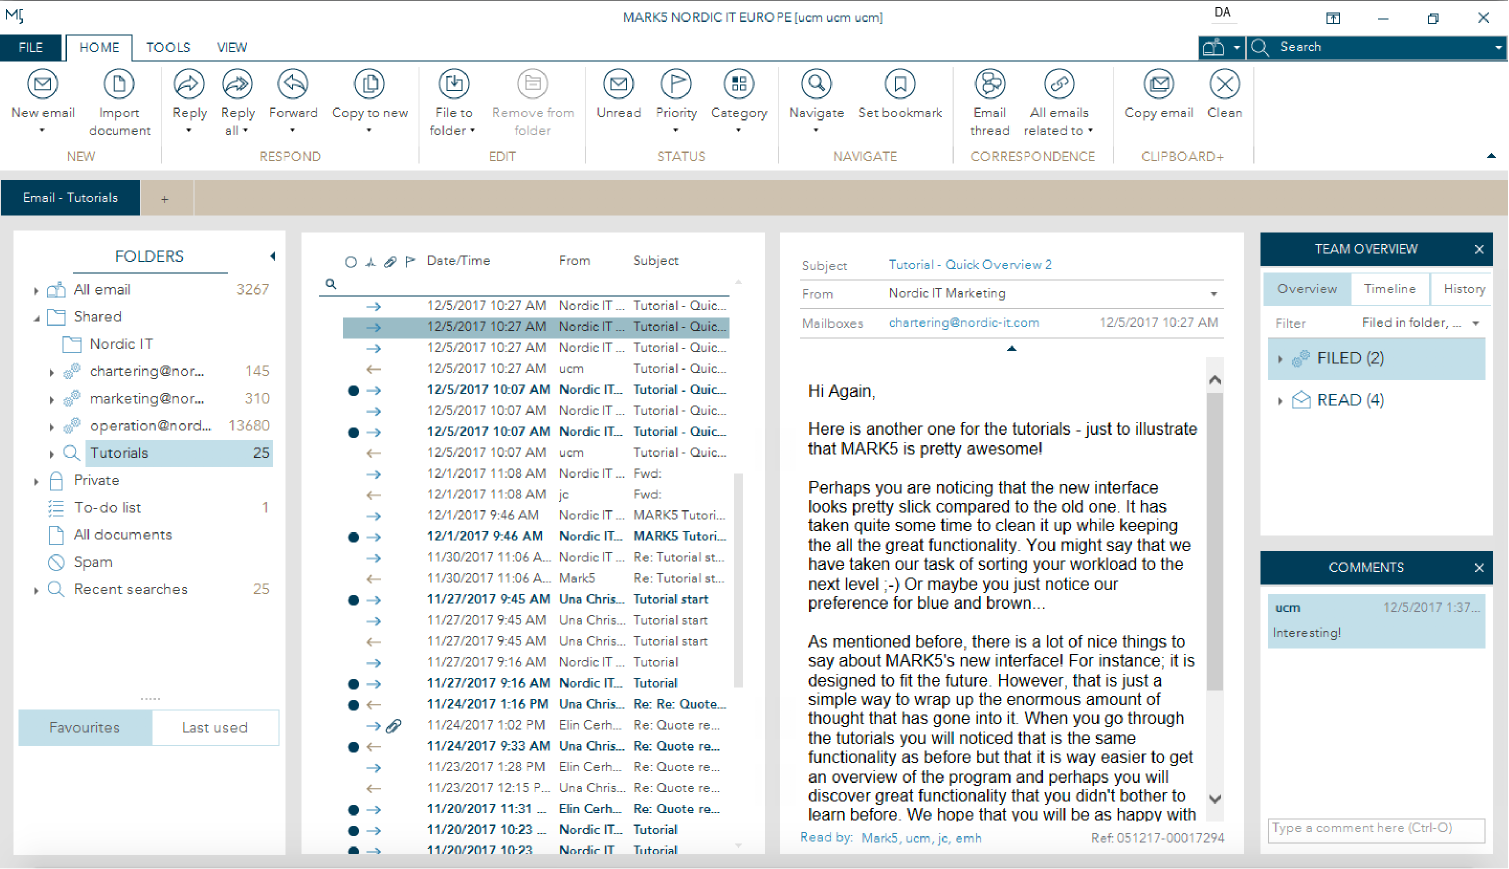Select the ucm comment "Interesting!"
Viewport: 1509px width, 869px height.
coord(1377,620)
